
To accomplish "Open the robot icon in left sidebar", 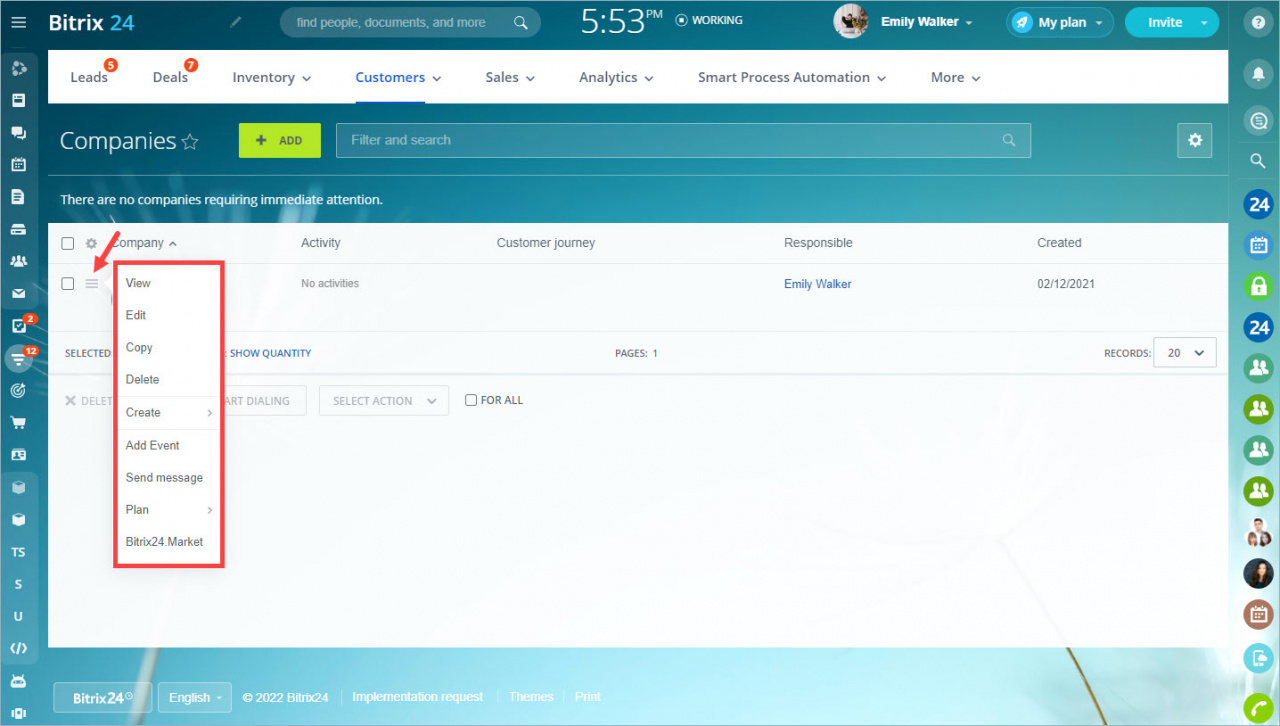I will point(18,681).
